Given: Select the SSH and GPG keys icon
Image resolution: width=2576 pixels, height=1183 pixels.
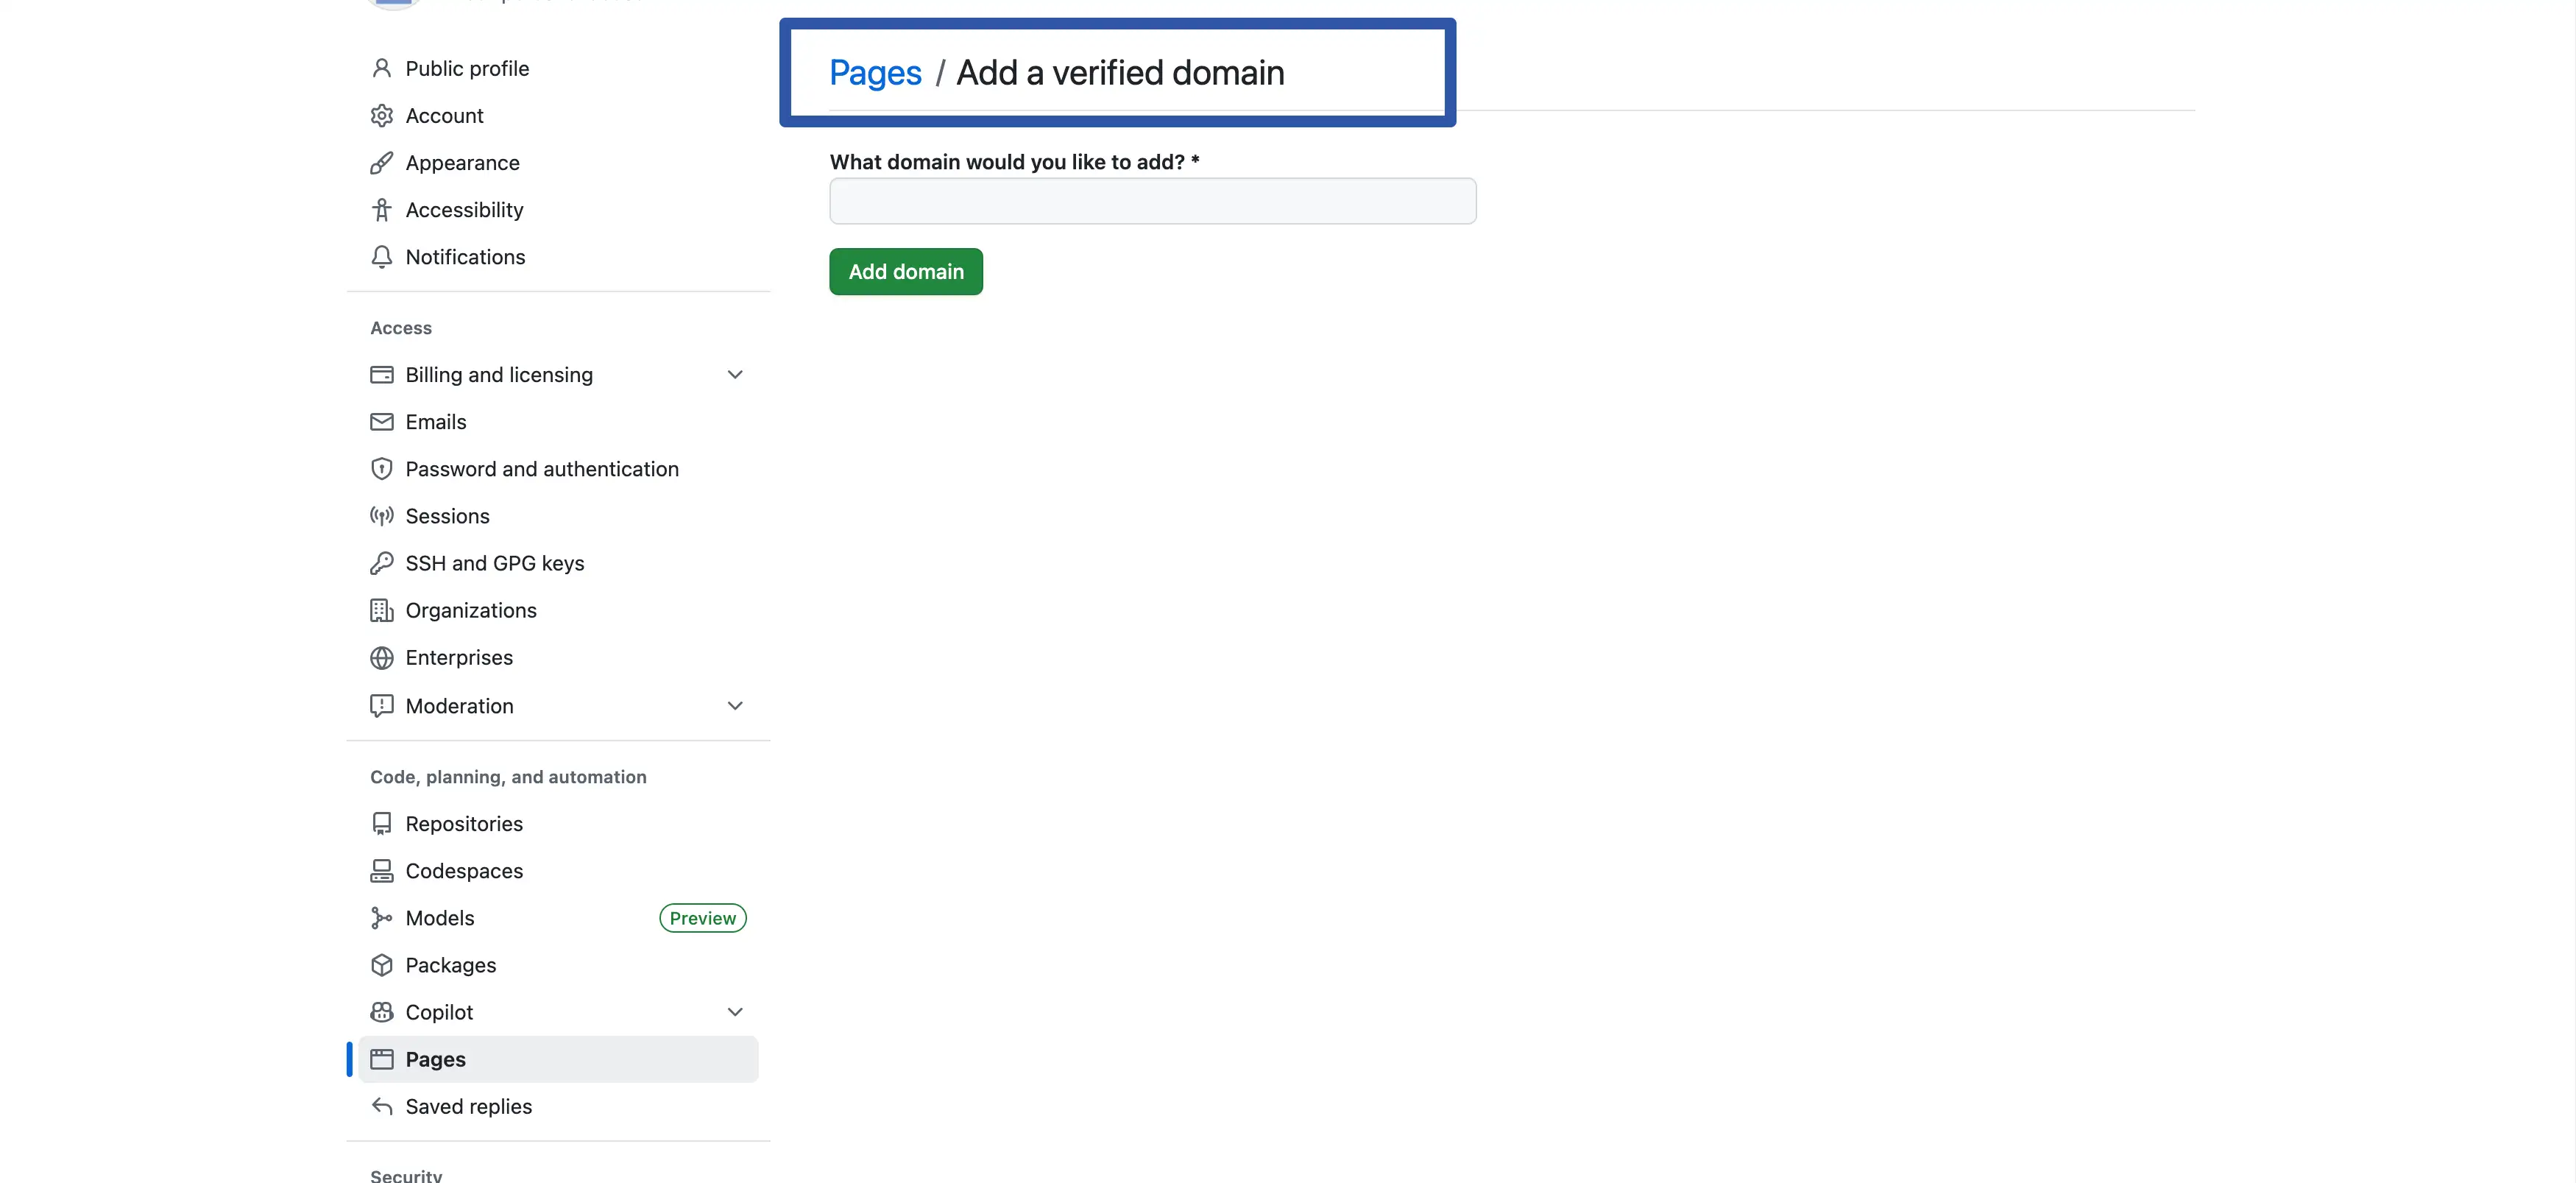Looking at the screenshot, I should pos(382,563).
